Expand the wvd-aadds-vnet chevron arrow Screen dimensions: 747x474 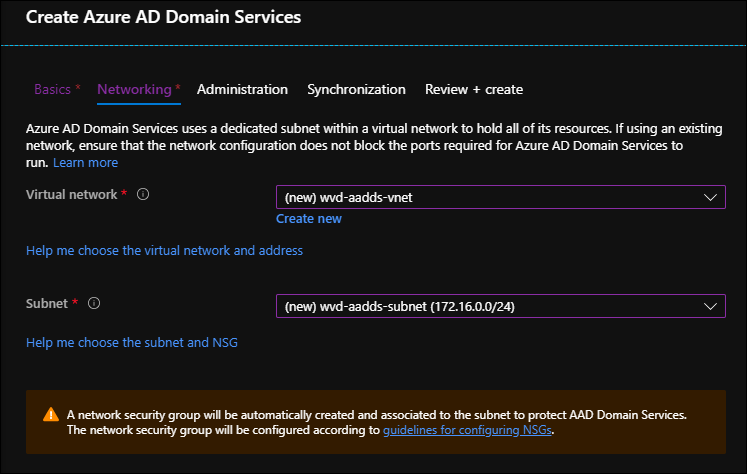pos(710,197)
